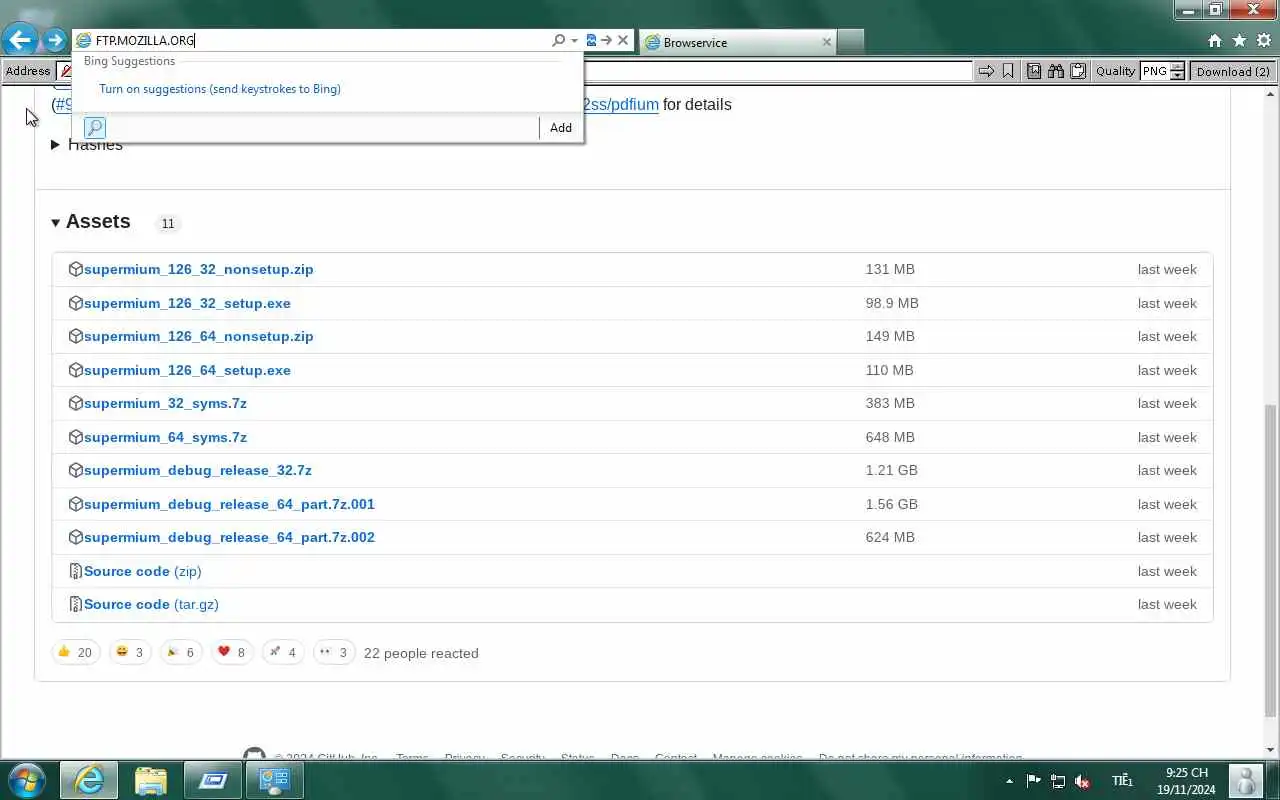The image size is (1280, 800).
Task: Click the Browservice clipboard icon
Action: click(1078, 71)
